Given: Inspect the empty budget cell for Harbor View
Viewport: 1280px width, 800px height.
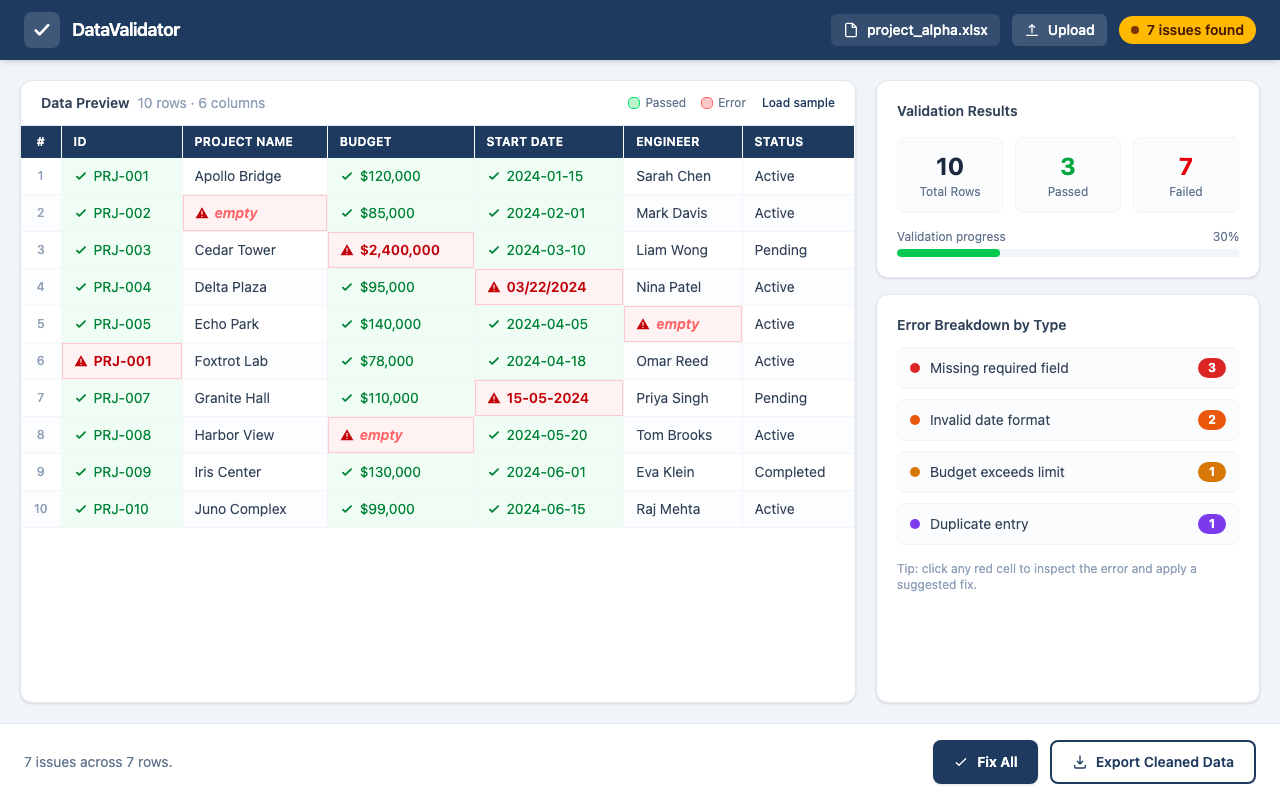Looking at the screenshot, I should (401, 435).
